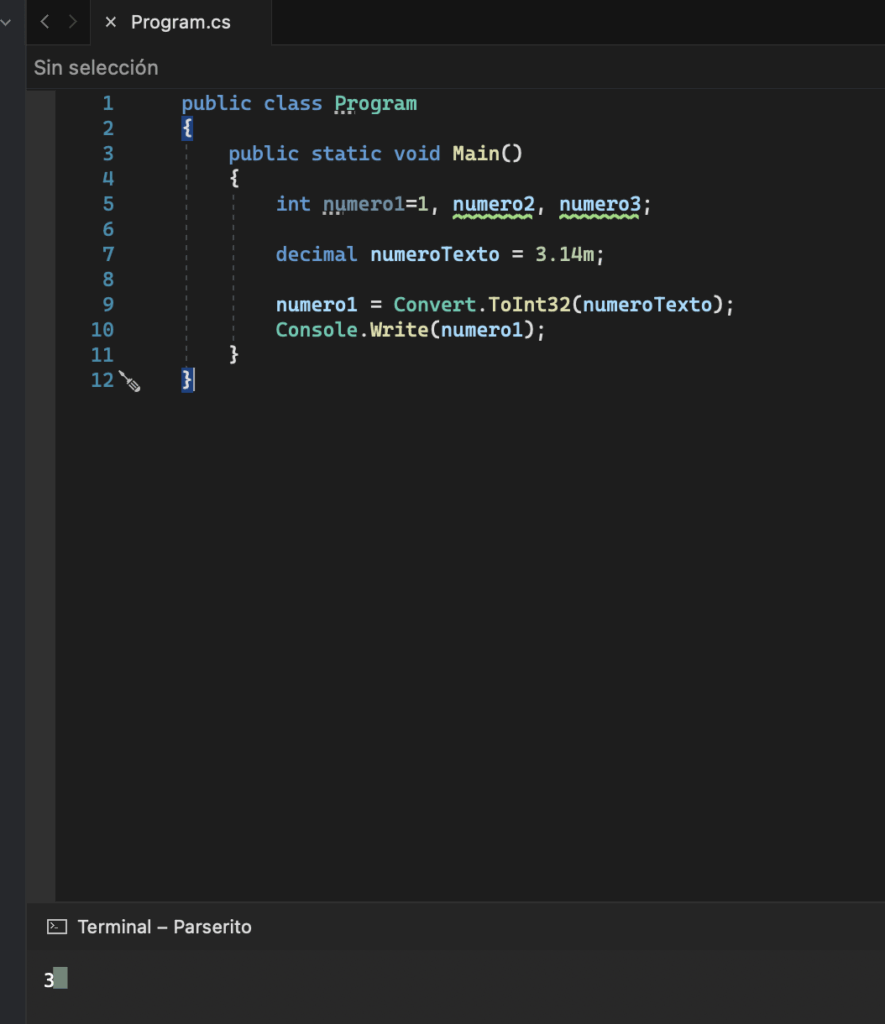
Task: Close the Program.cs tab
Action: pyautogui.click(x=110, y=22)
